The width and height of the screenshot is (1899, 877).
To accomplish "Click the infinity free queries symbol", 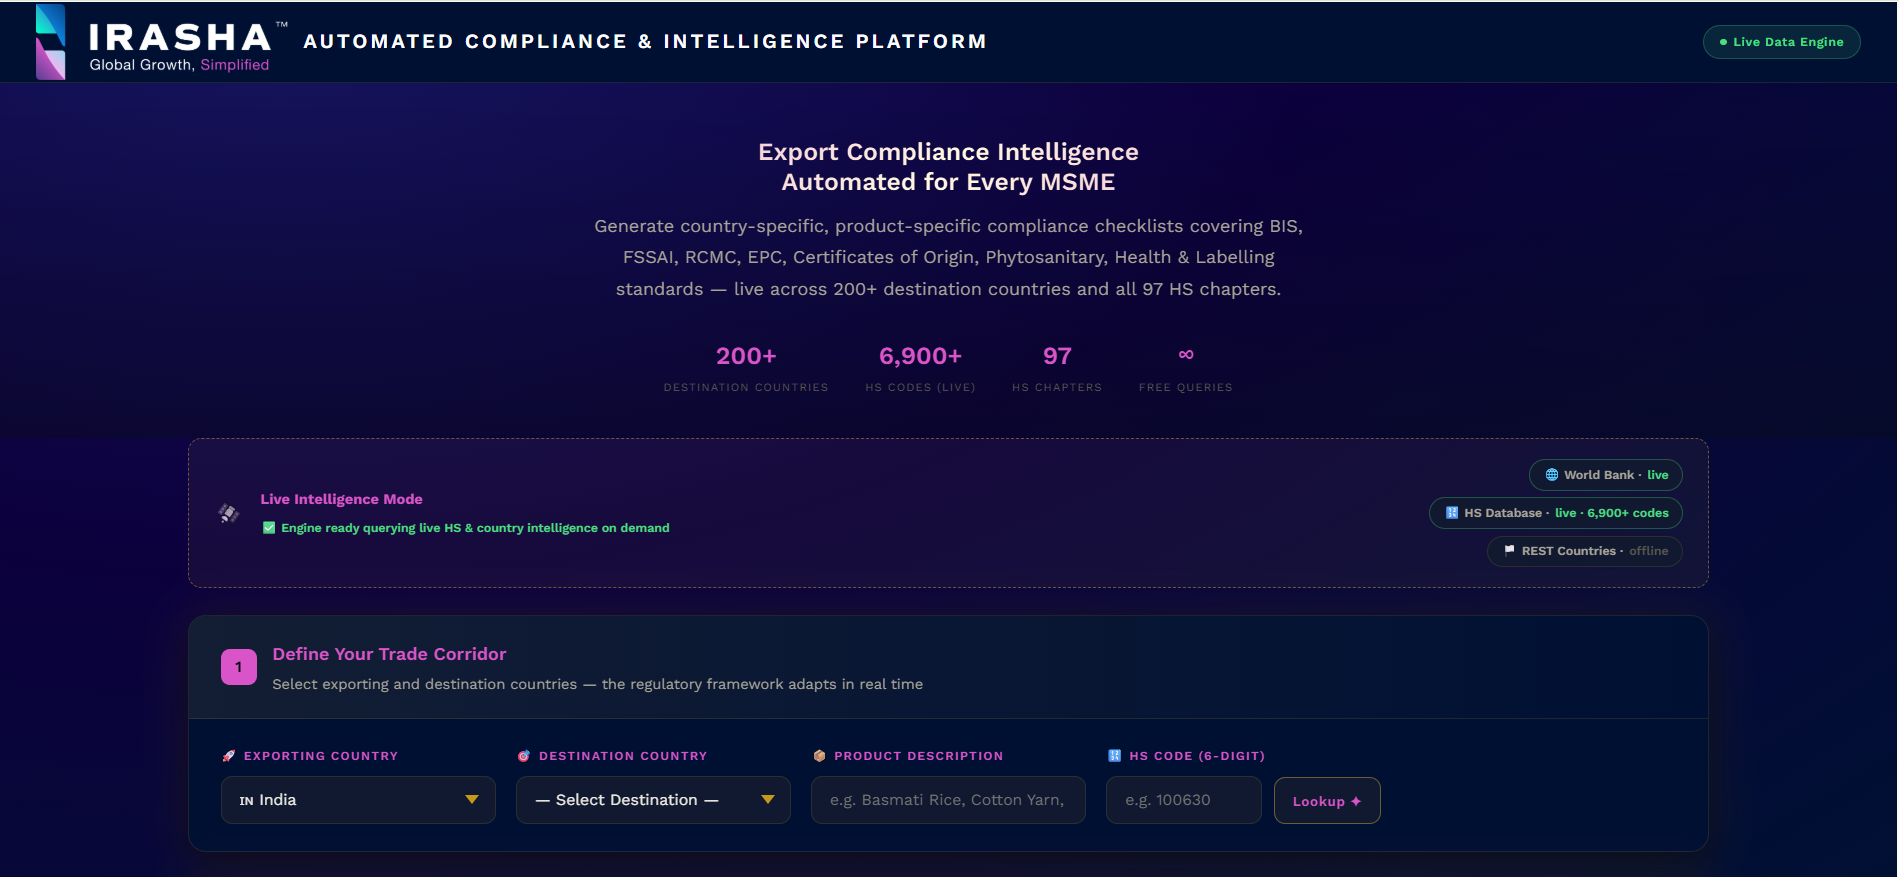I will coord(1186,355).
